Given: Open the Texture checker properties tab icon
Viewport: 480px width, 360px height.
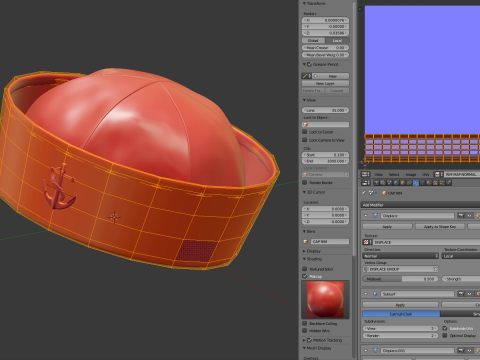Looking at the screenshot, I should [435, 183].
